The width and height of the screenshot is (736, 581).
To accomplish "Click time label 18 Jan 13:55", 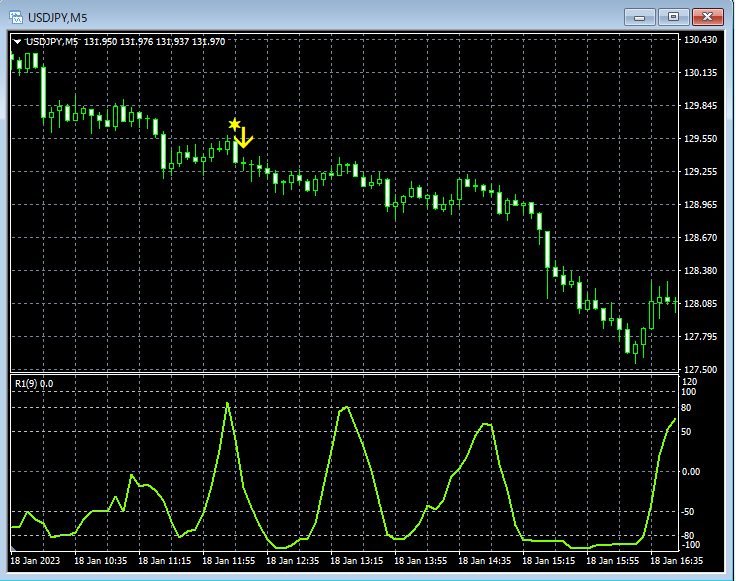I will coord(421,561).
